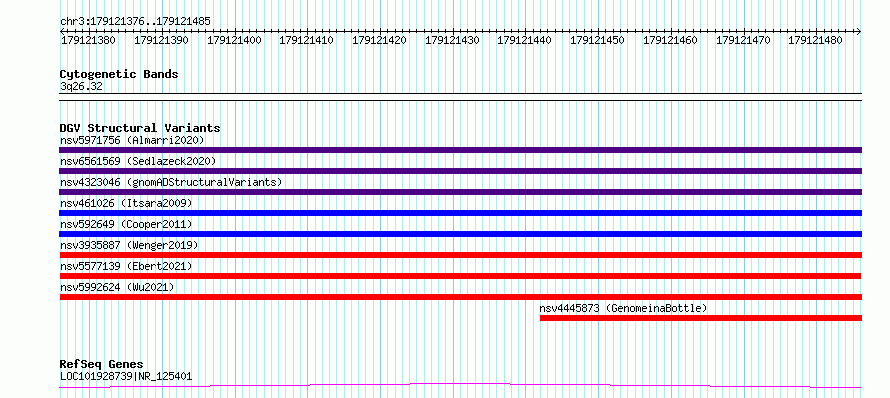Click the right arrow end of ruler
This screenshot has height=398, width=890.
[859, 32]
